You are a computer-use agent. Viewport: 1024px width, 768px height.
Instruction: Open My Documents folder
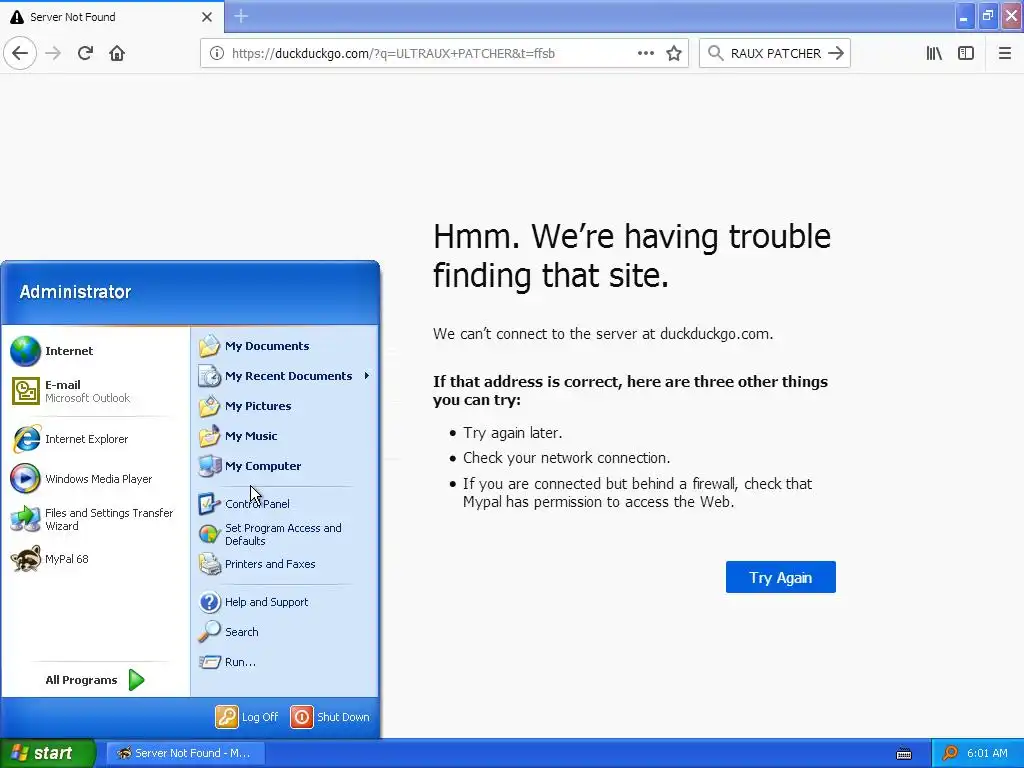coord(285,346)
